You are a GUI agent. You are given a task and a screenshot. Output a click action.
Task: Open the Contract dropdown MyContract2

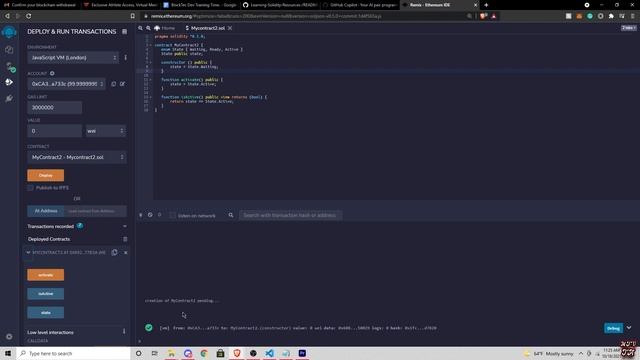coord(77,157)
